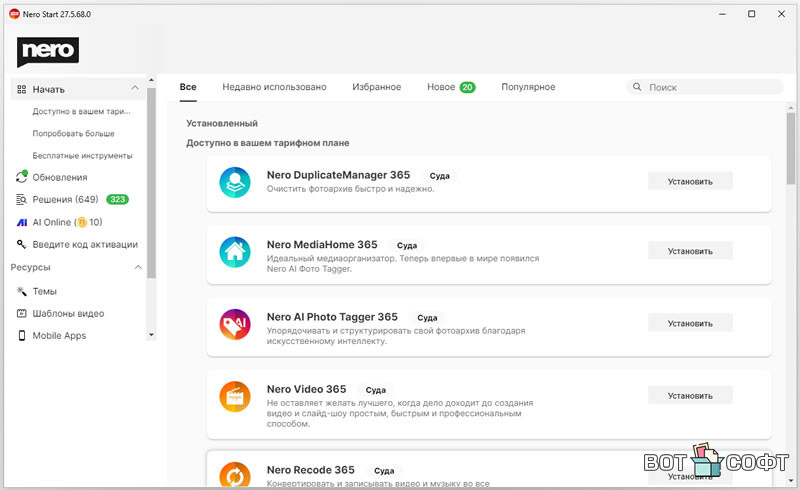Viewport: 800px width, 490px height.
Task: Click the search magnifier icon
Action: (x=637, y=87)
